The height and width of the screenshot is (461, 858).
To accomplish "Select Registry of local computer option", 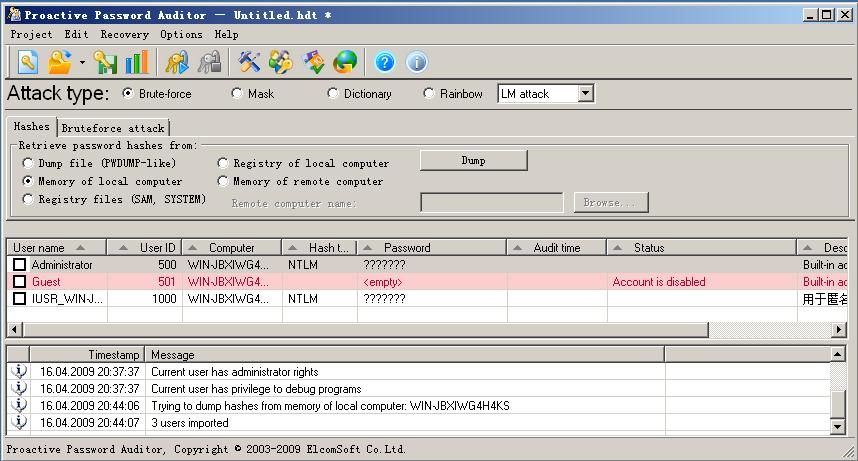I will click(x=303, y=163).
